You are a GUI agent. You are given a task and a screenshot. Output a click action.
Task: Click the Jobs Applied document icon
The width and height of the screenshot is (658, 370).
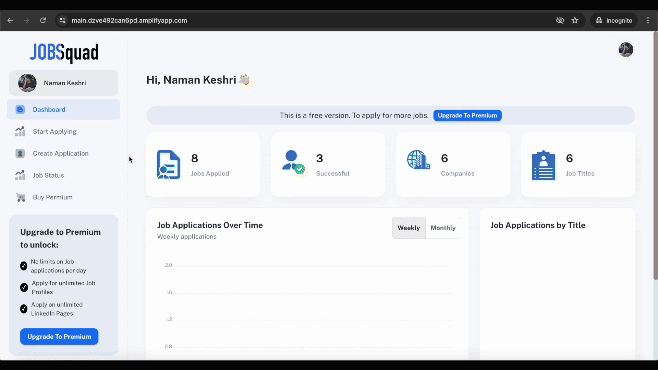click(x=168, y=164)
